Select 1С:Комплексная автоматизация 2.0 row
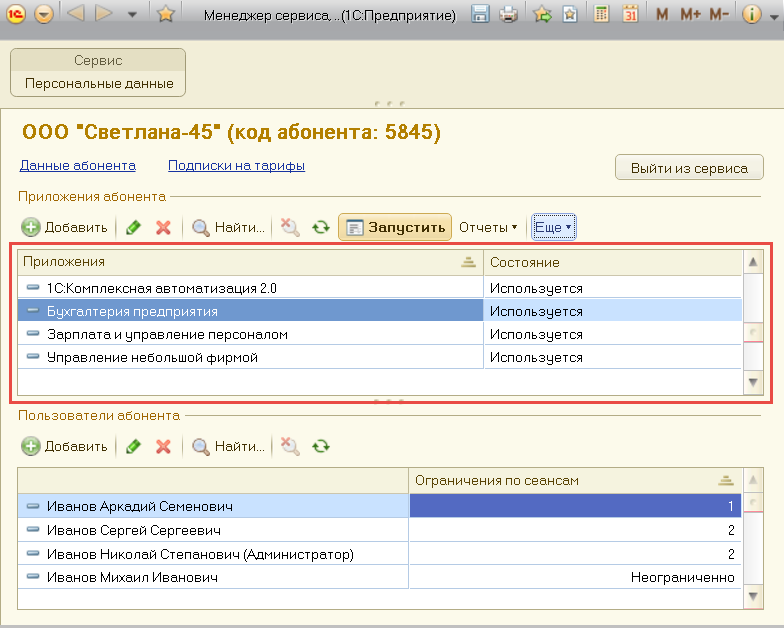 coord(250,288)
